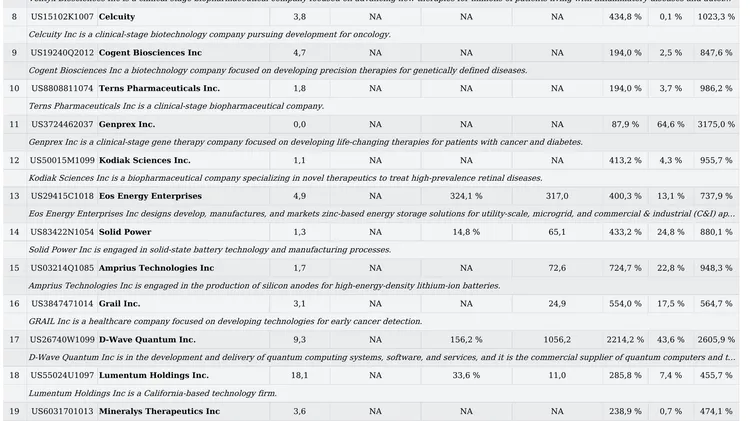Click ISIN code US15102K1007
This screenshot has width=750, height=421.
click(62, 17)
